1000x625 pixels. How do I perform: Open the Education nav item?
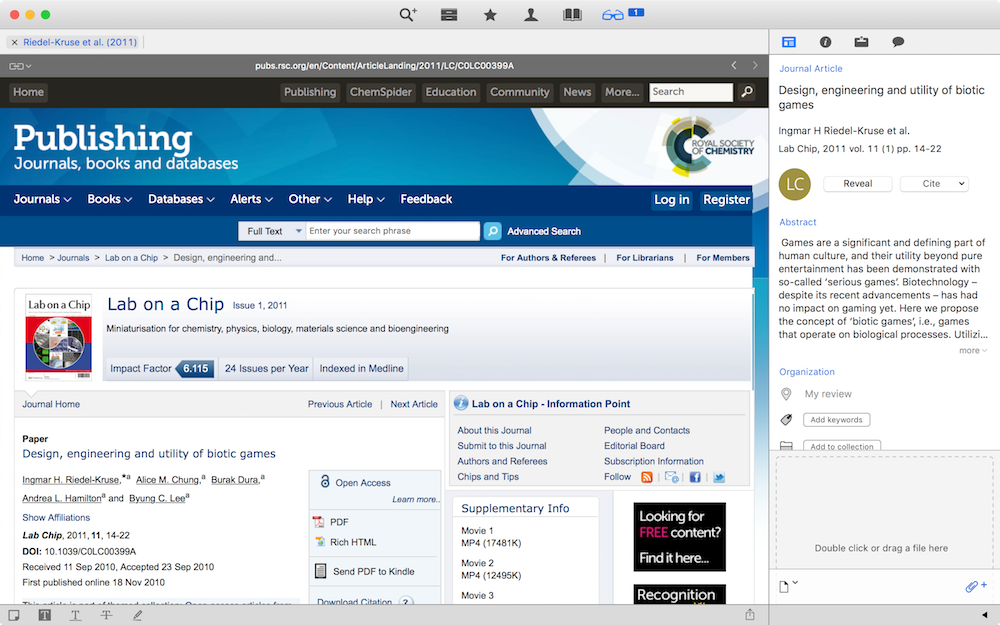click(x=451, y=92)
